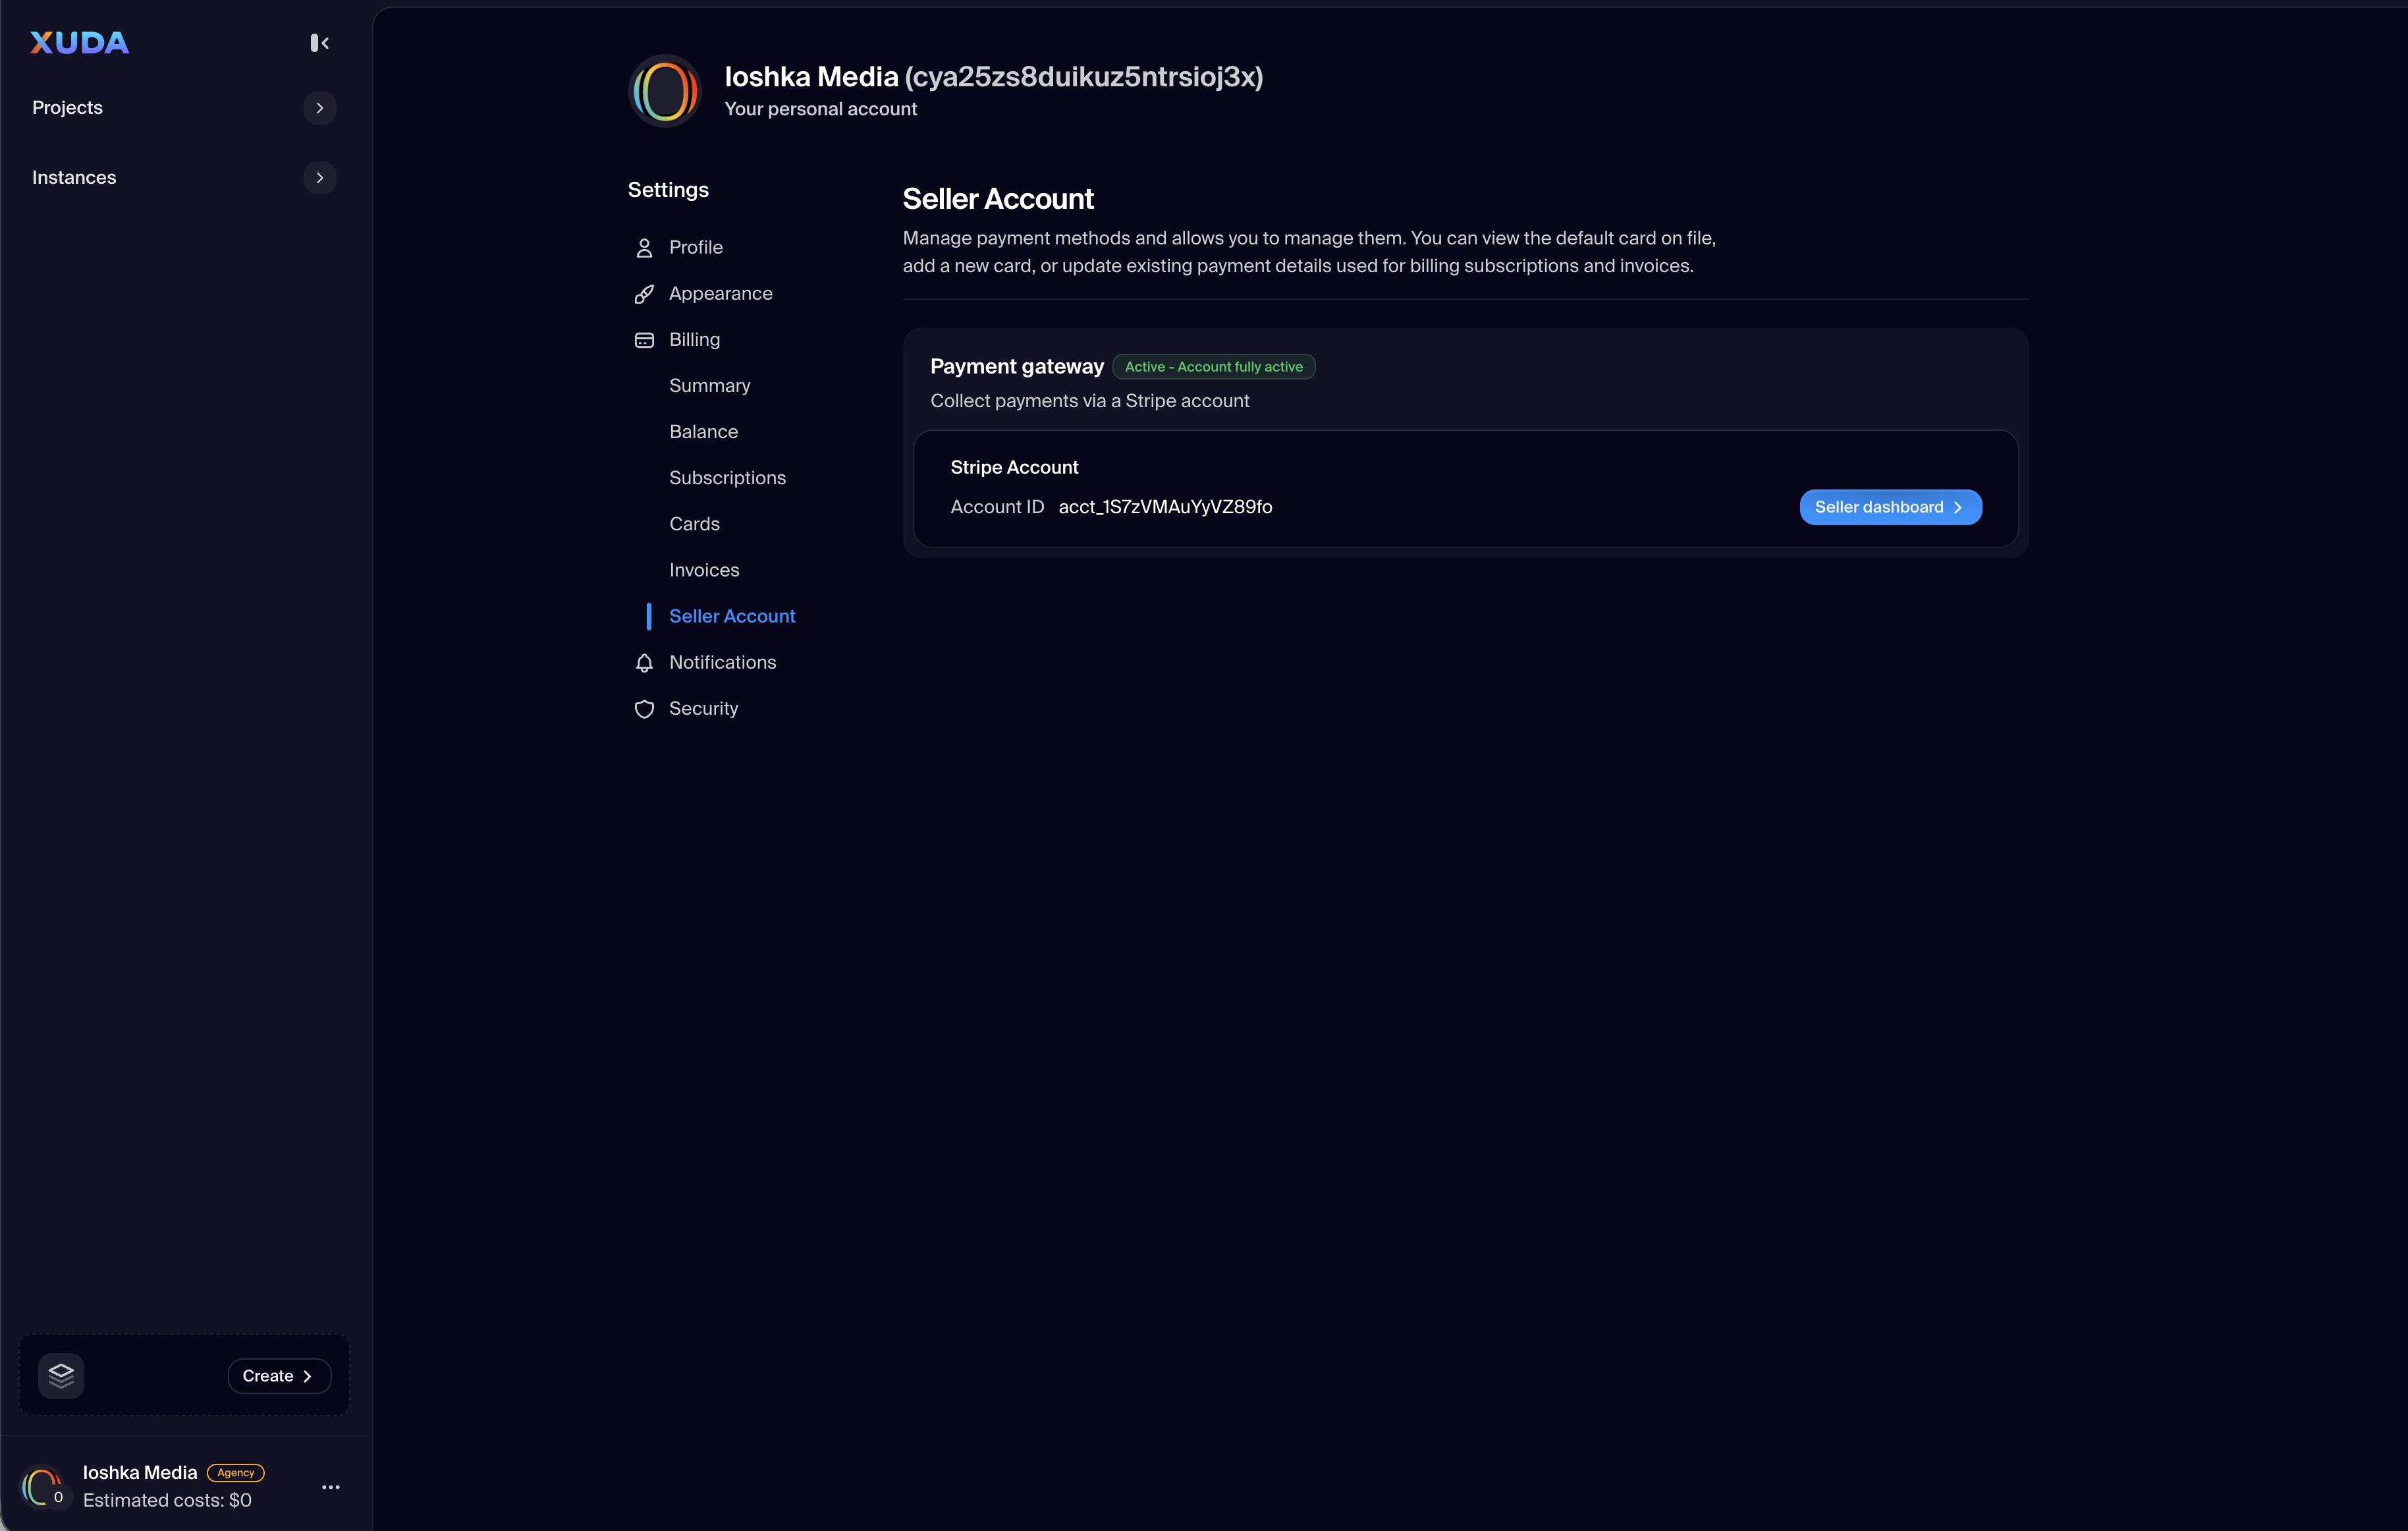
Task: Click the Stripe account ID text
Action: (1165, 507)
